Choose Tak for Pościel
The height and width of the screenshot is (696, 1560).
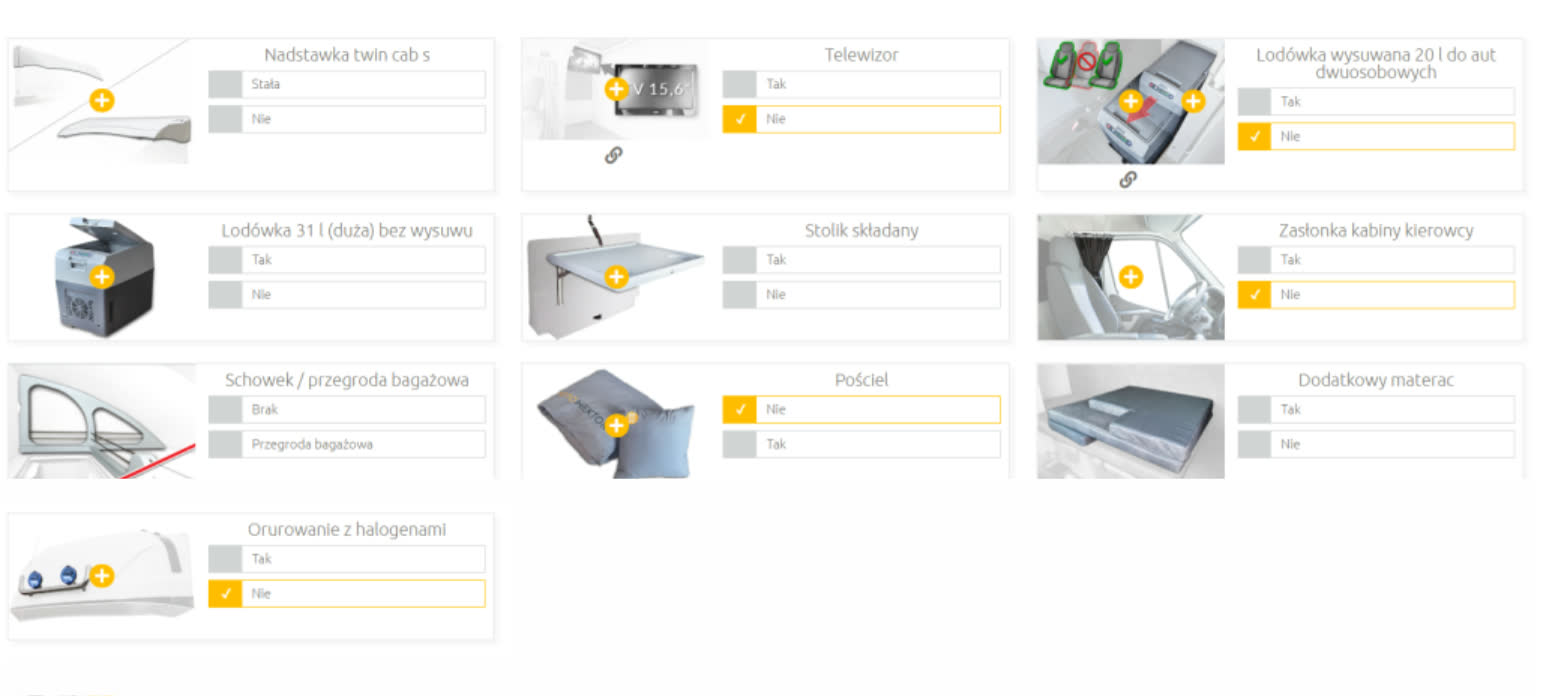[861, 444]
